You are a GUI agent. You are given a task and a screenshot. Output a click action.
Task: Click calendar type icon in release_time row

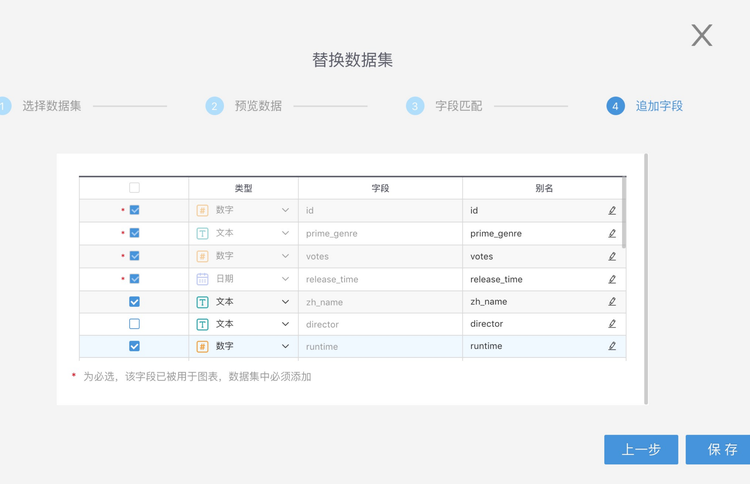click(202, 279)
